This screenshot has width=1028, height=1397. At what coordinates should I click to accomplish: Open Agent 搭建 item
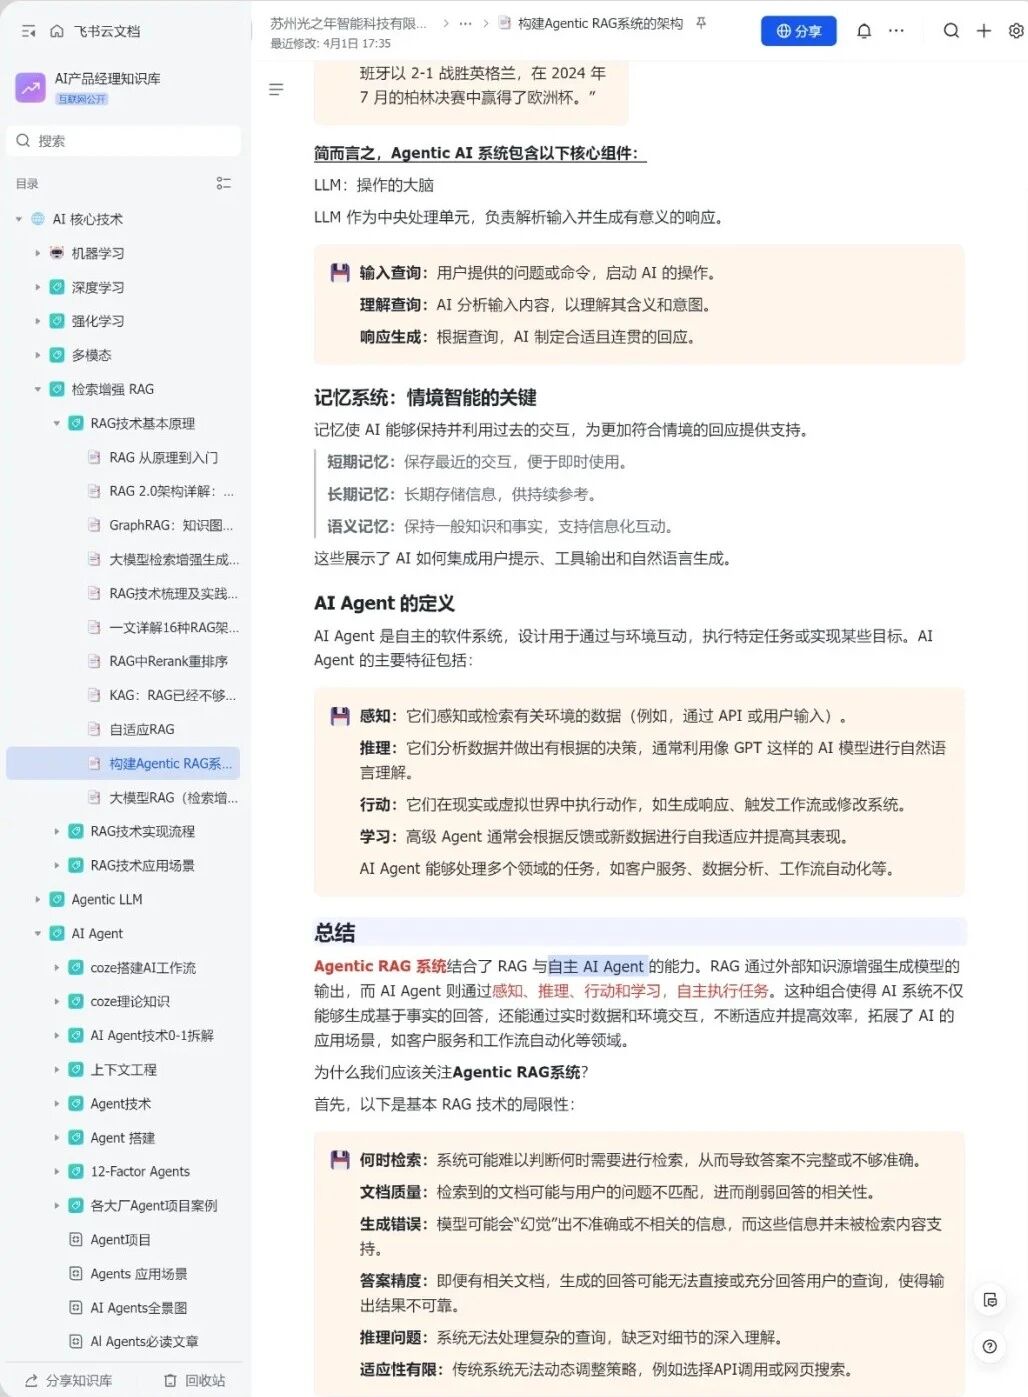(122, 1137)
